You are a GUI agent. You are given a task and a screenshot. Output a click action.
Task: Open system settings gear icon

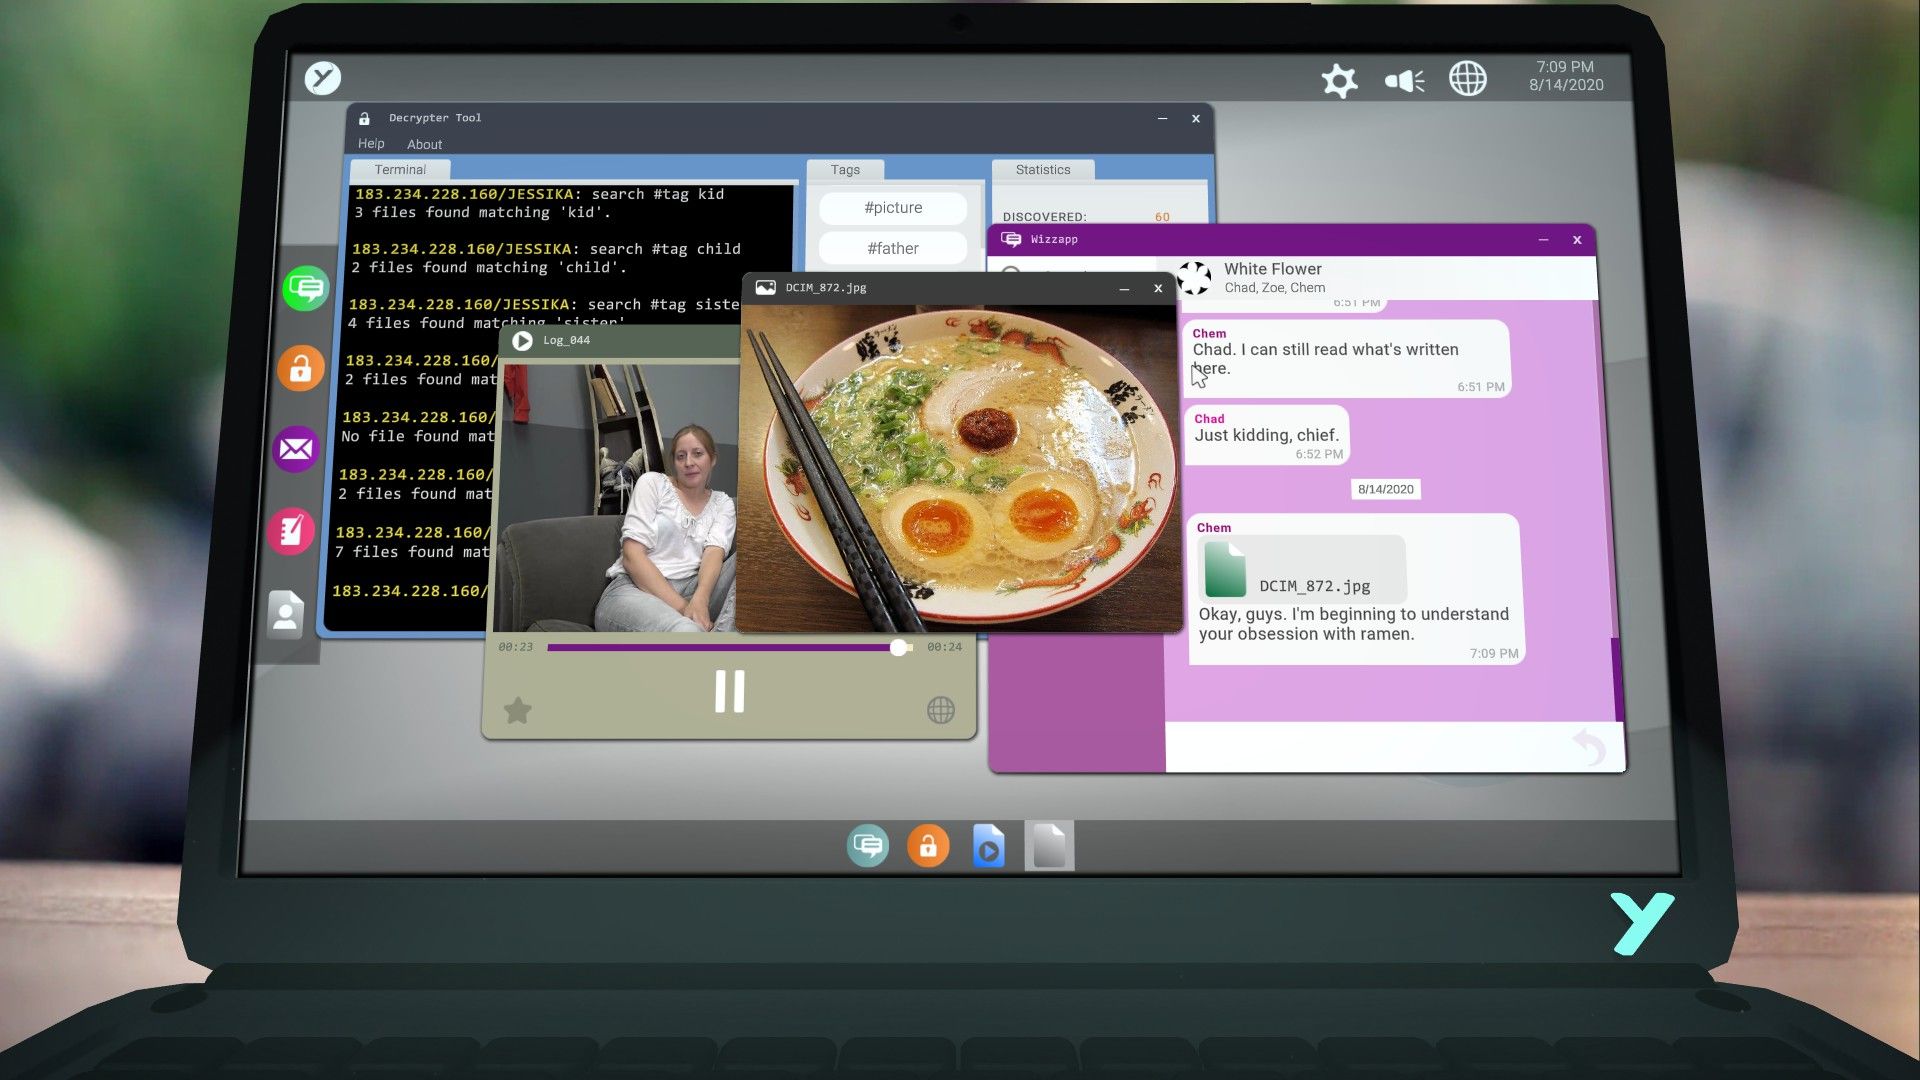(1339, 80)
